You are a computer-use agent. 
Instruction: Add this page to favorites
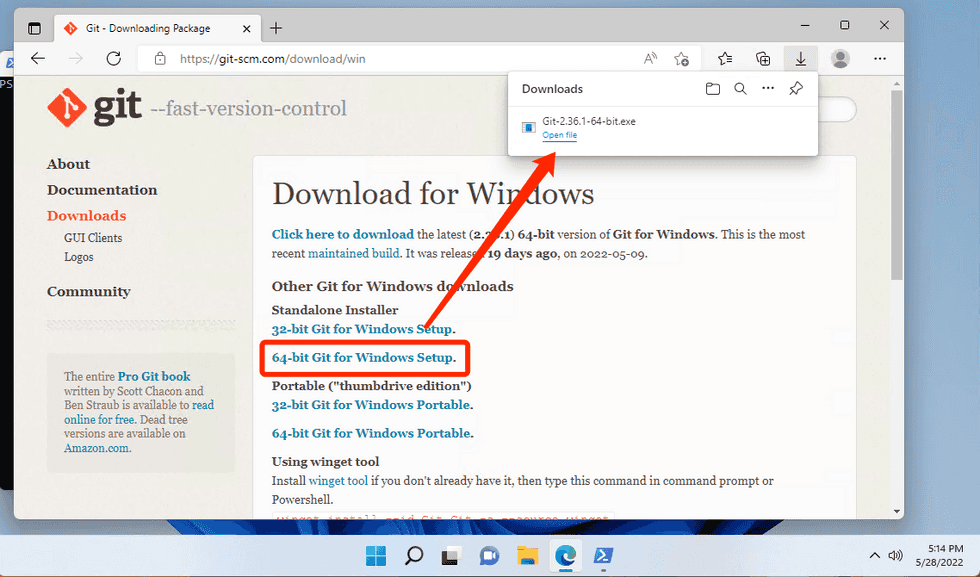[x=681, y=59]
